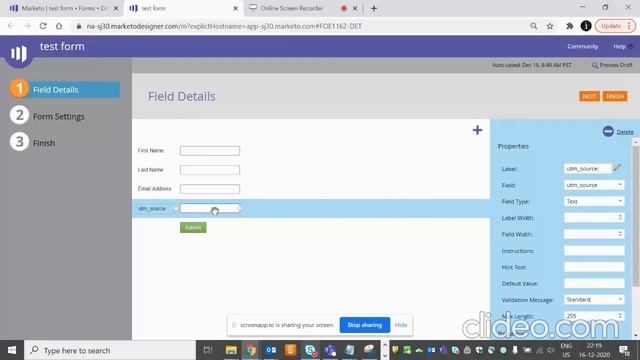640x360 pixels.
Task: Click the ENG US language indicator
Action: (x=566, y=350)
